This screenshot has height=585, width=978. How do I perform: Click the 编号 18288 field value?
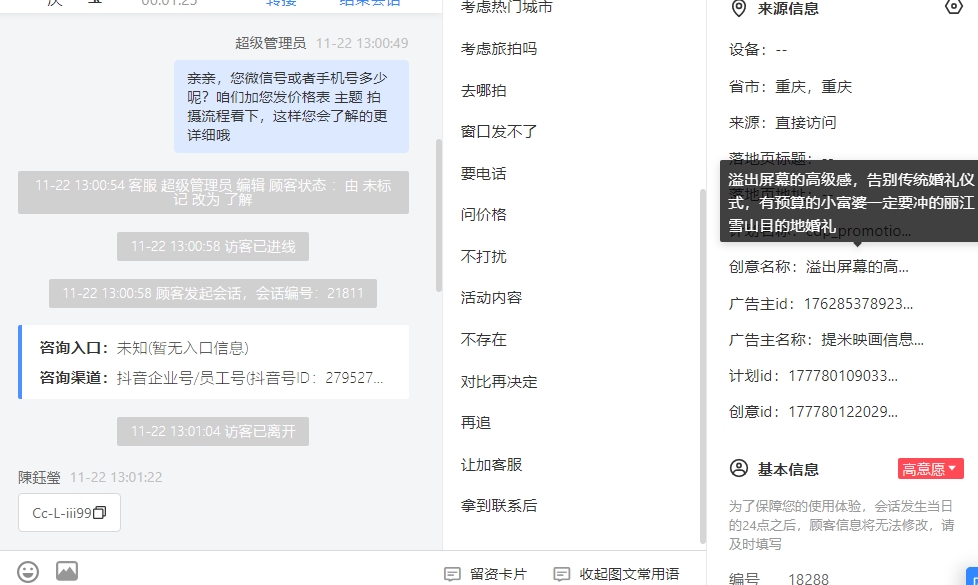click(808, 579)
